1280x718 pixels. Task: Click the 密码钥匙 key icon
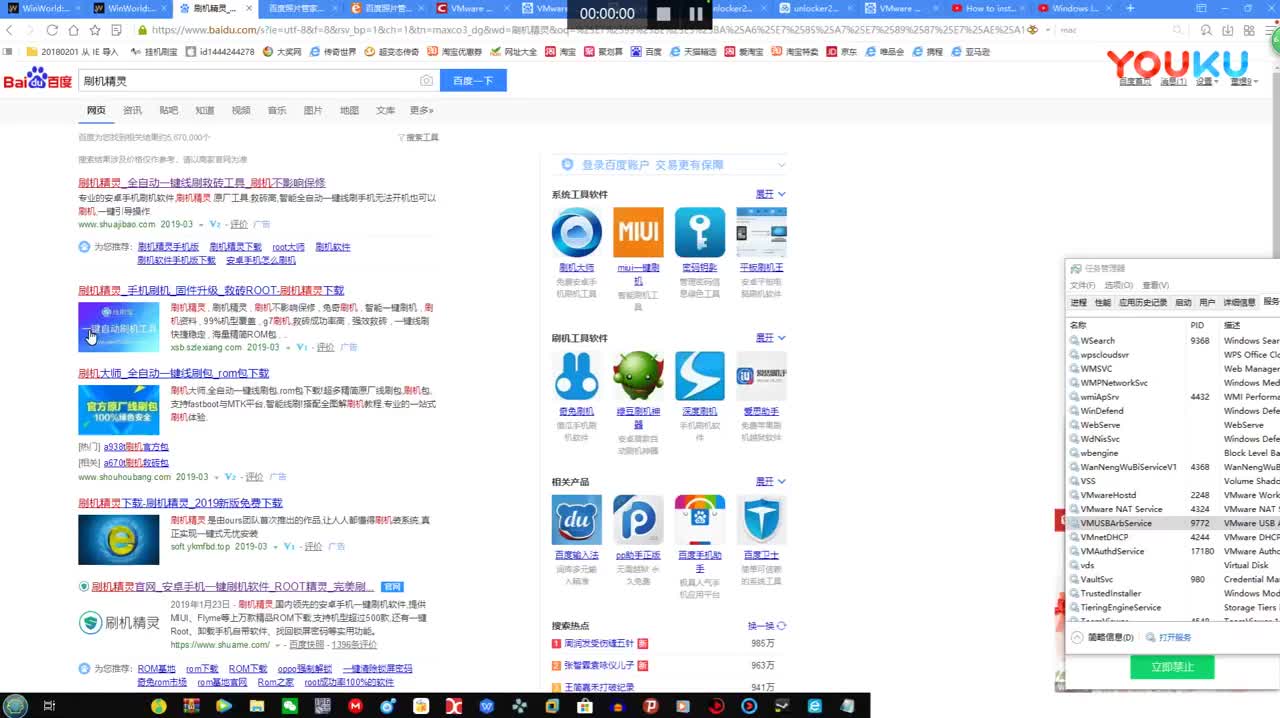point(700,232)
